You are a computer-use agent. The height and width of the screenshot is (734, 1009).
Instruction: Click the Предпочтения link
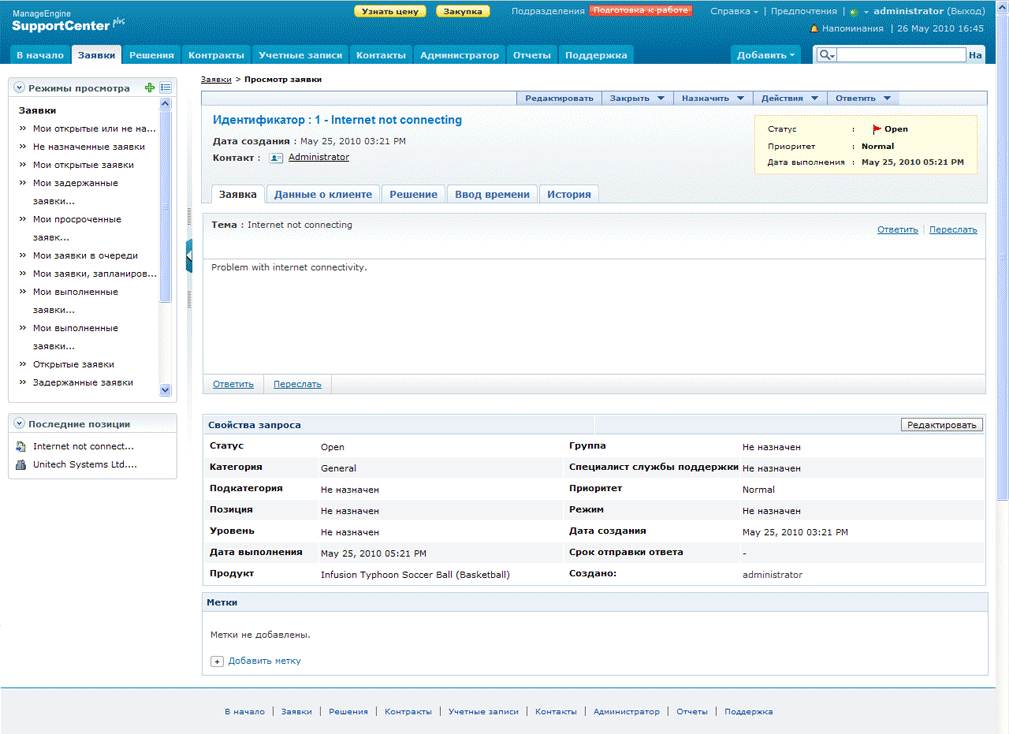point(804,11)
